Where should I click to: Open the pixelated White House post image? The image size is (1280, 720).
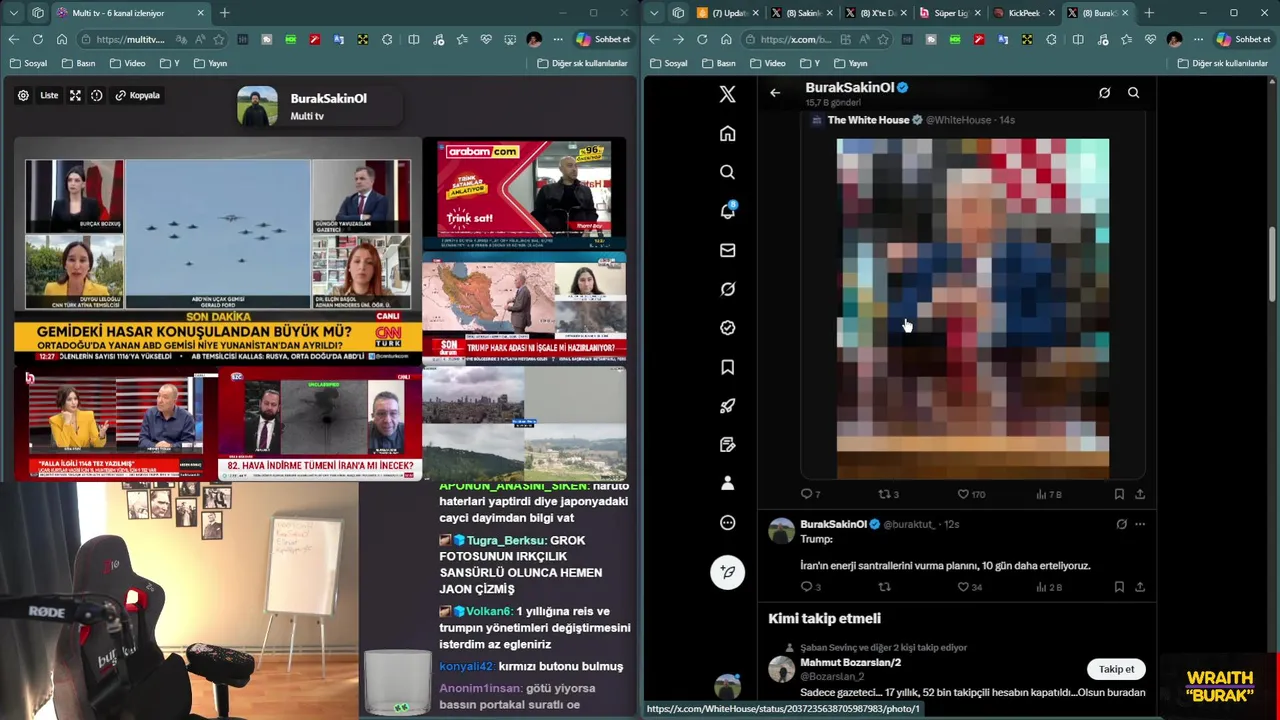[973, 309]
